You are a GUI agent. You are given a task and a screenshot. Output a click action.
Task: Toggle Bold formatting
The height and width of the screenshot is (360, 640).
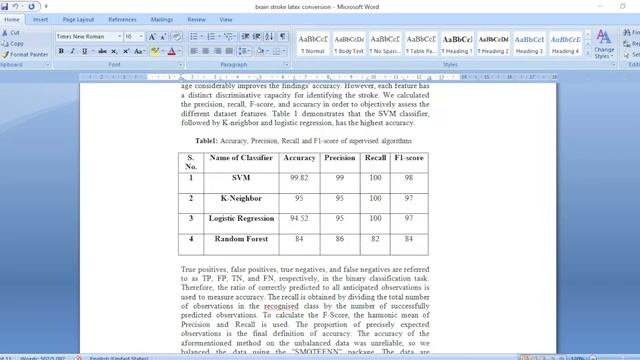coord(61,51)
